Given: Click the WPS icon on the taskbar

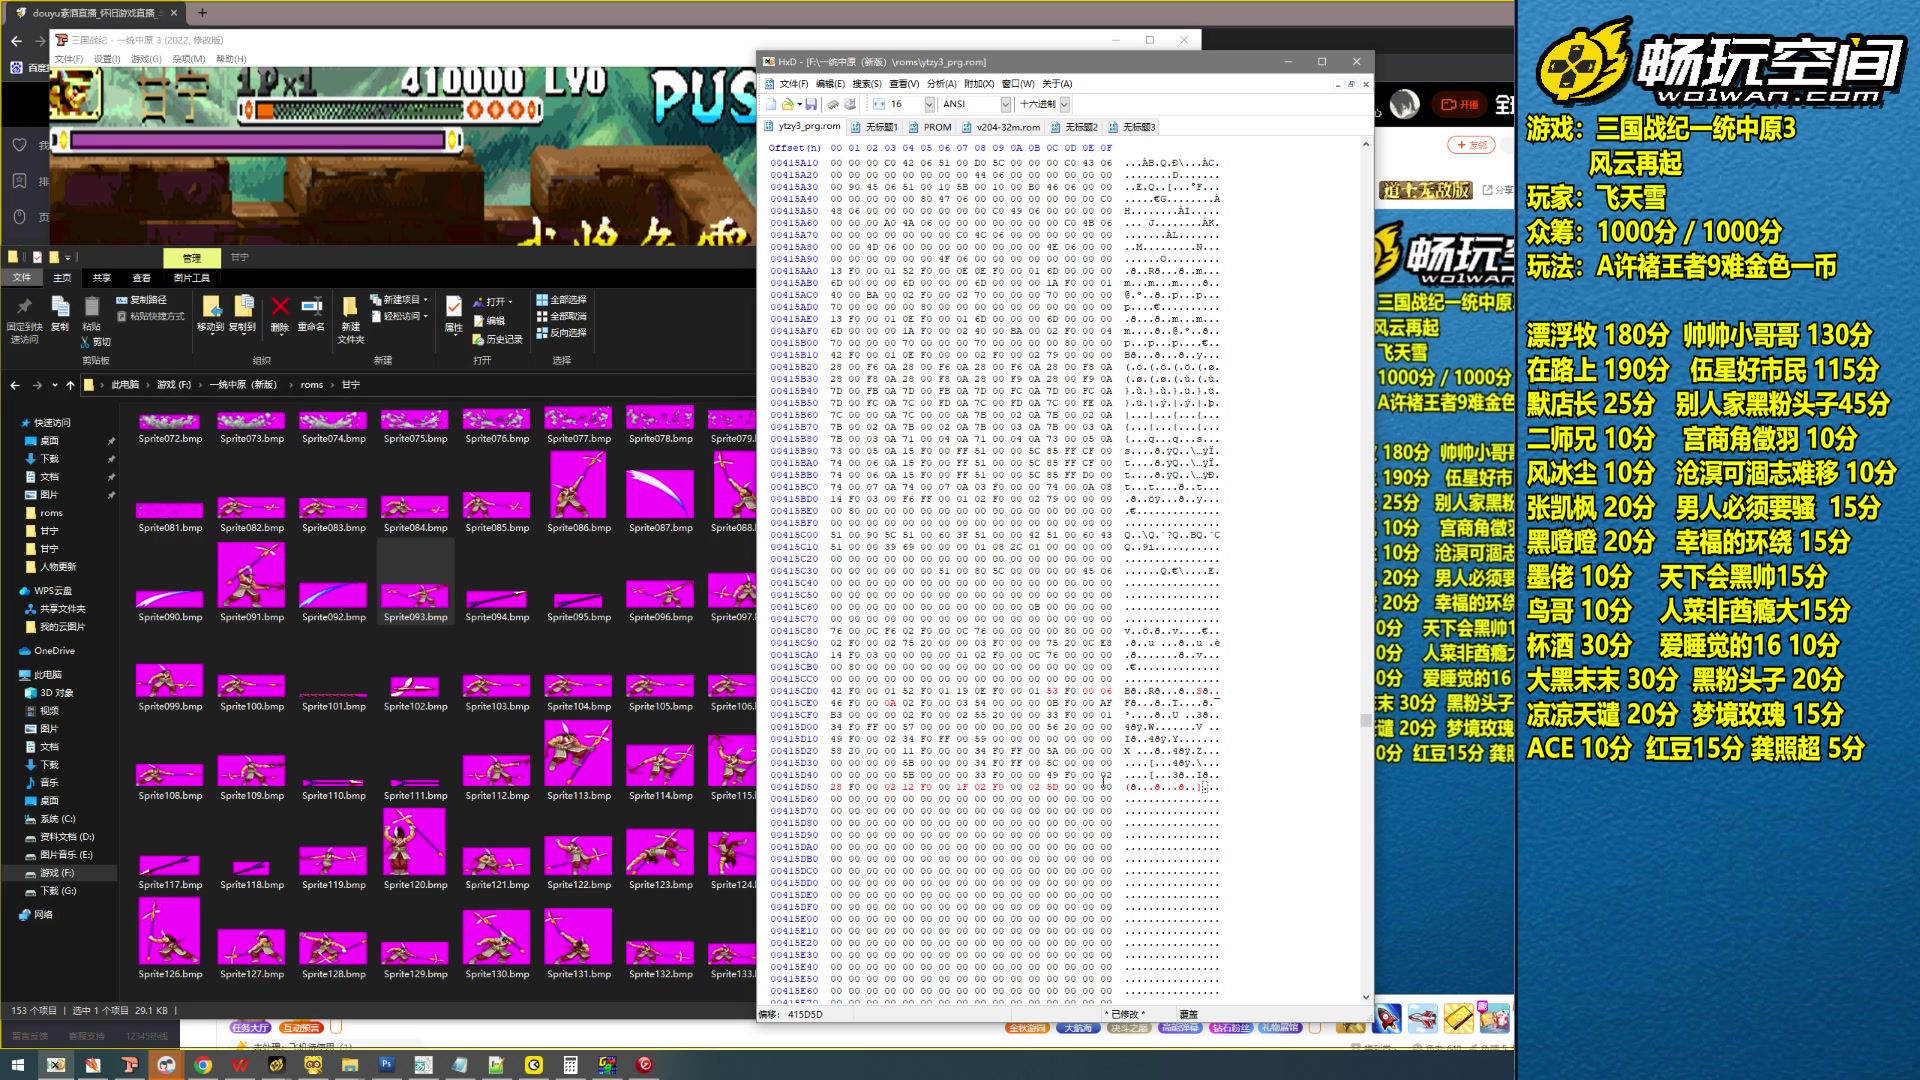Looking at the screenshot, I should [x=240, y=1065].
